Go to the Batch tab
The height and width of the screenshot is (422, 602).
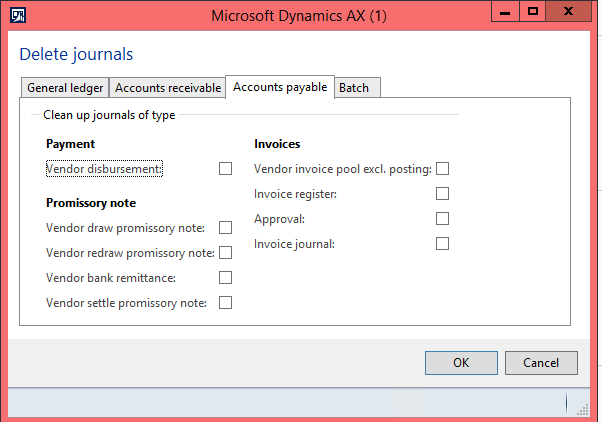coord(354,88)
